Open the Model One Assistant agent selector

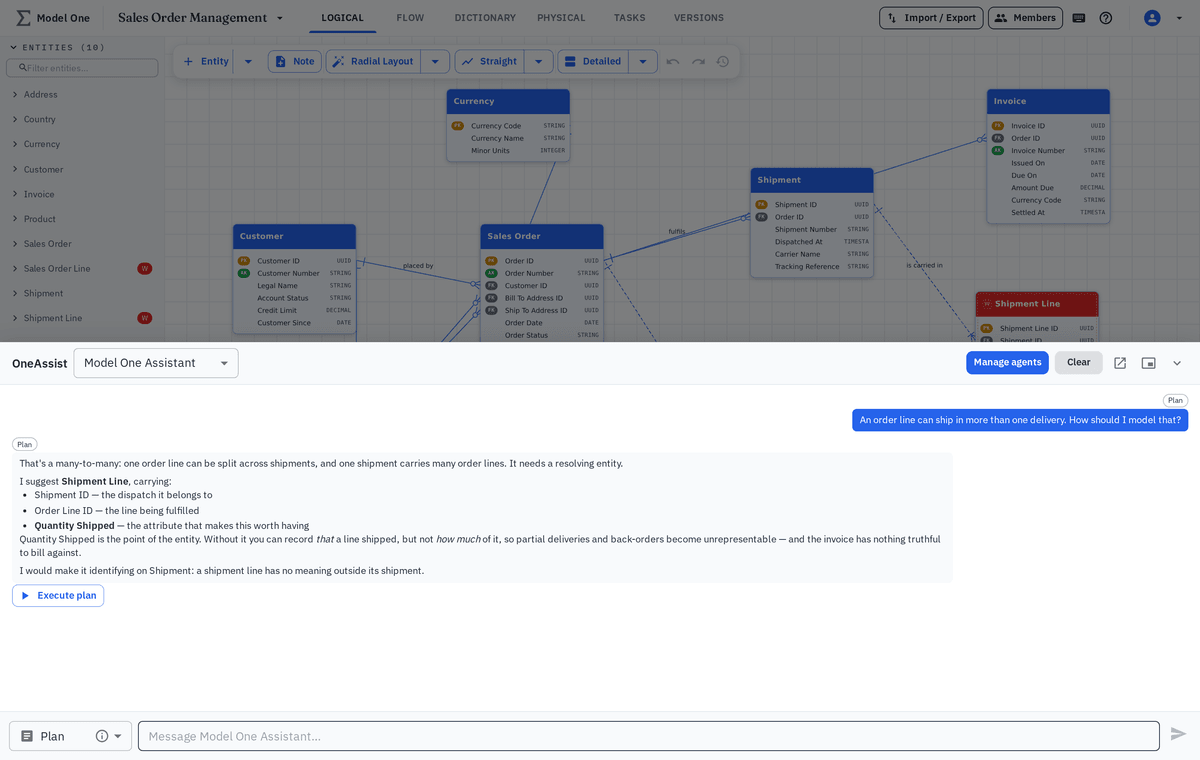[x=156, y=363]
